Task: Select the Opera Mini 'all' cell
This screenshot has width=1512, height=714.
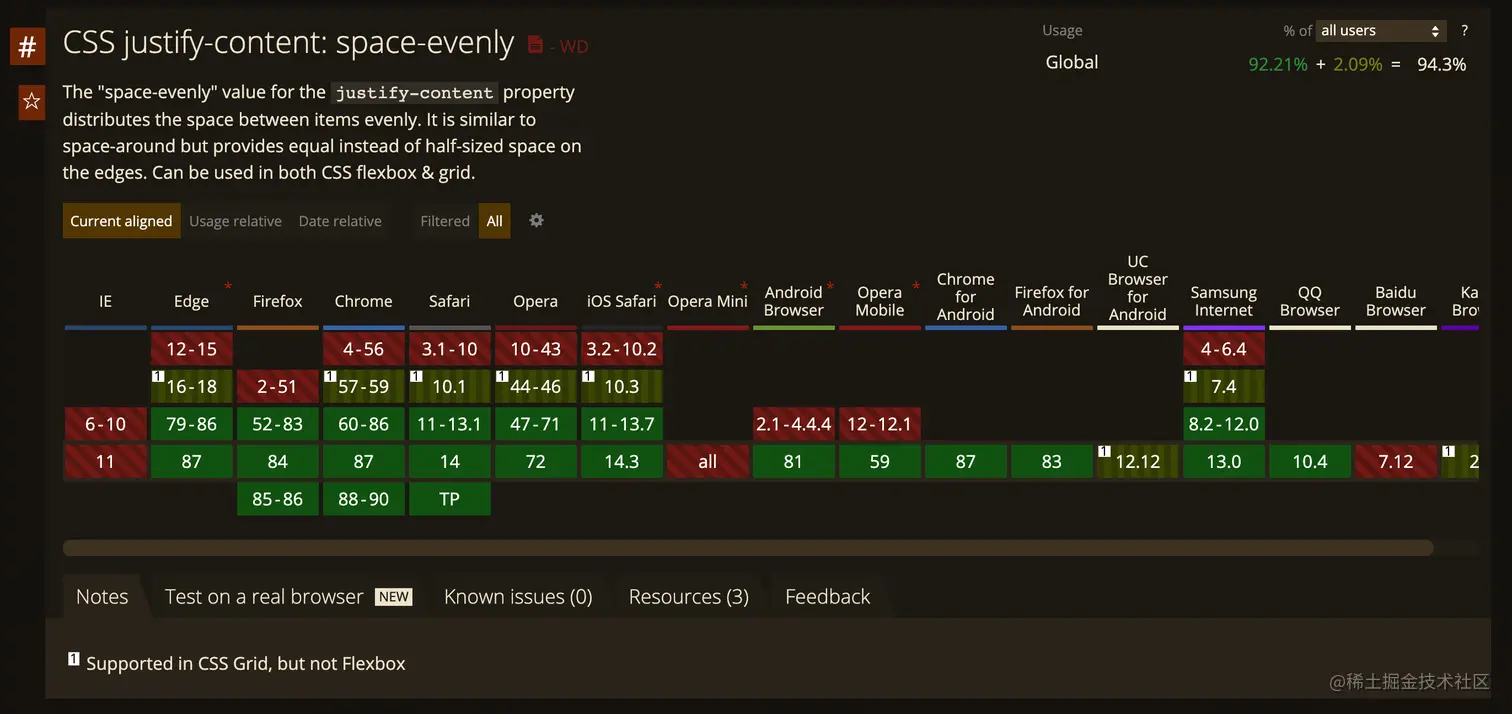Action: [x=708, y=461]
